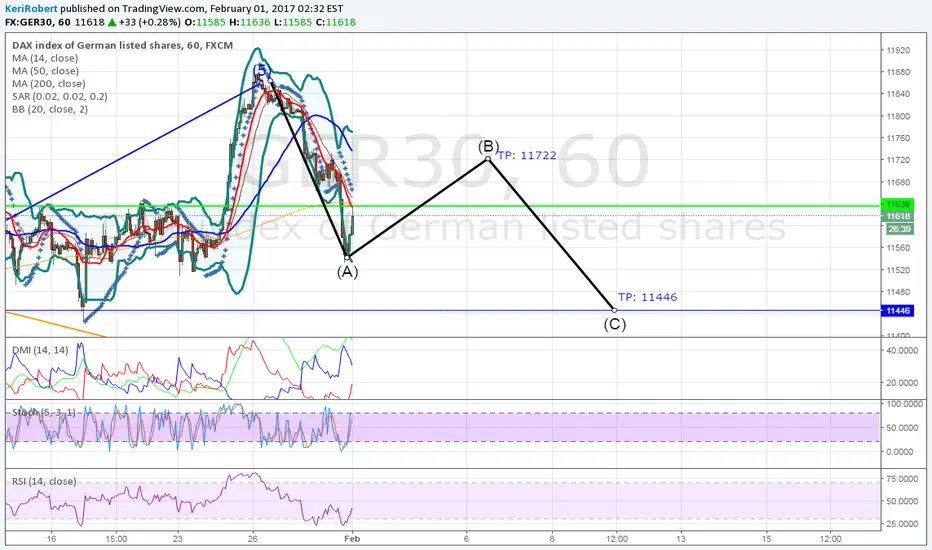Click the H:11636 high value
932x550 pixels.
click(x=249, y=22)
